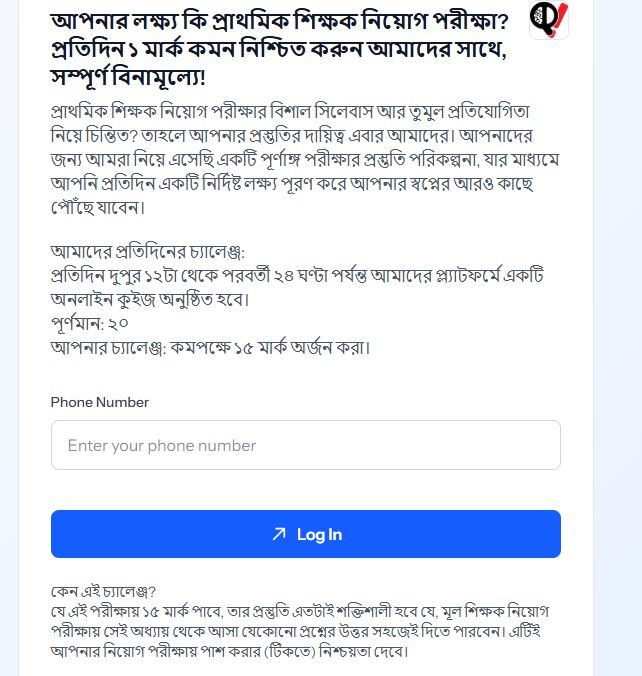Click the arrow icon on Log In button
642x676 pixels.
(x=279, y=534)
